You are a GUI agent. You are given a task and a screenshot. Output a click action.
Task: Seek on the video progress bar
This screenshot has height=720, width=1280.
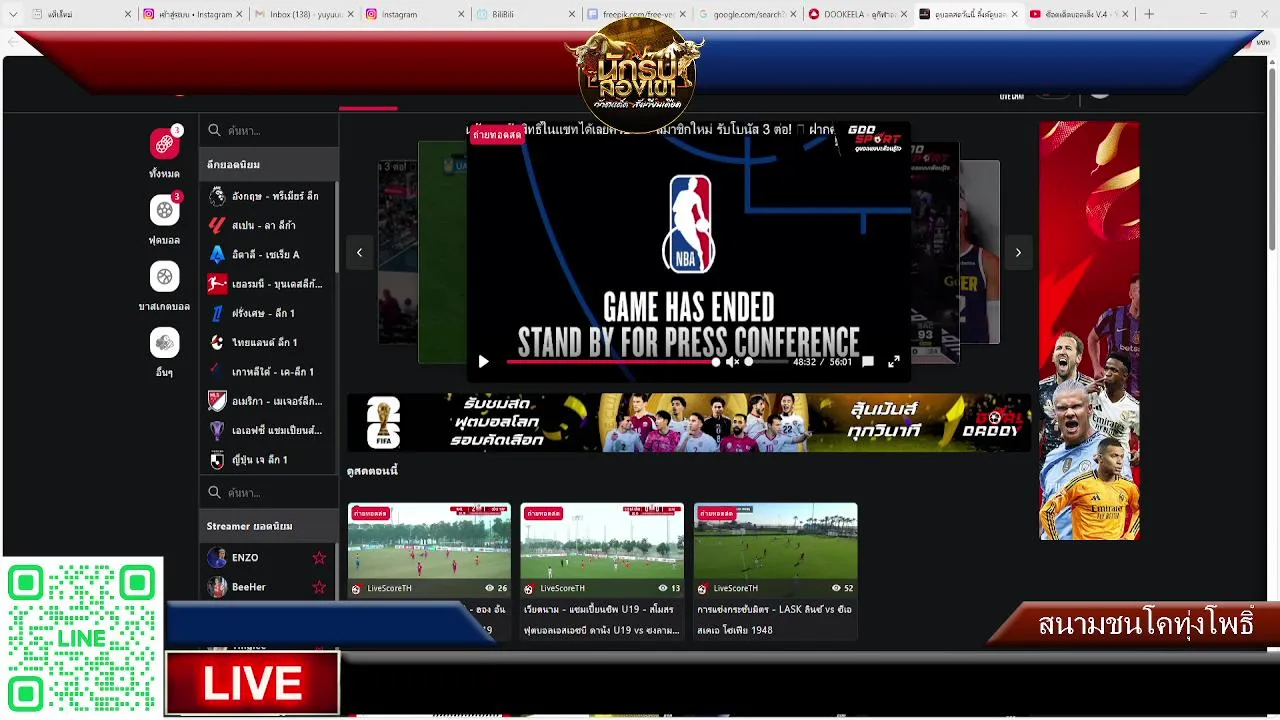point(612,362)
